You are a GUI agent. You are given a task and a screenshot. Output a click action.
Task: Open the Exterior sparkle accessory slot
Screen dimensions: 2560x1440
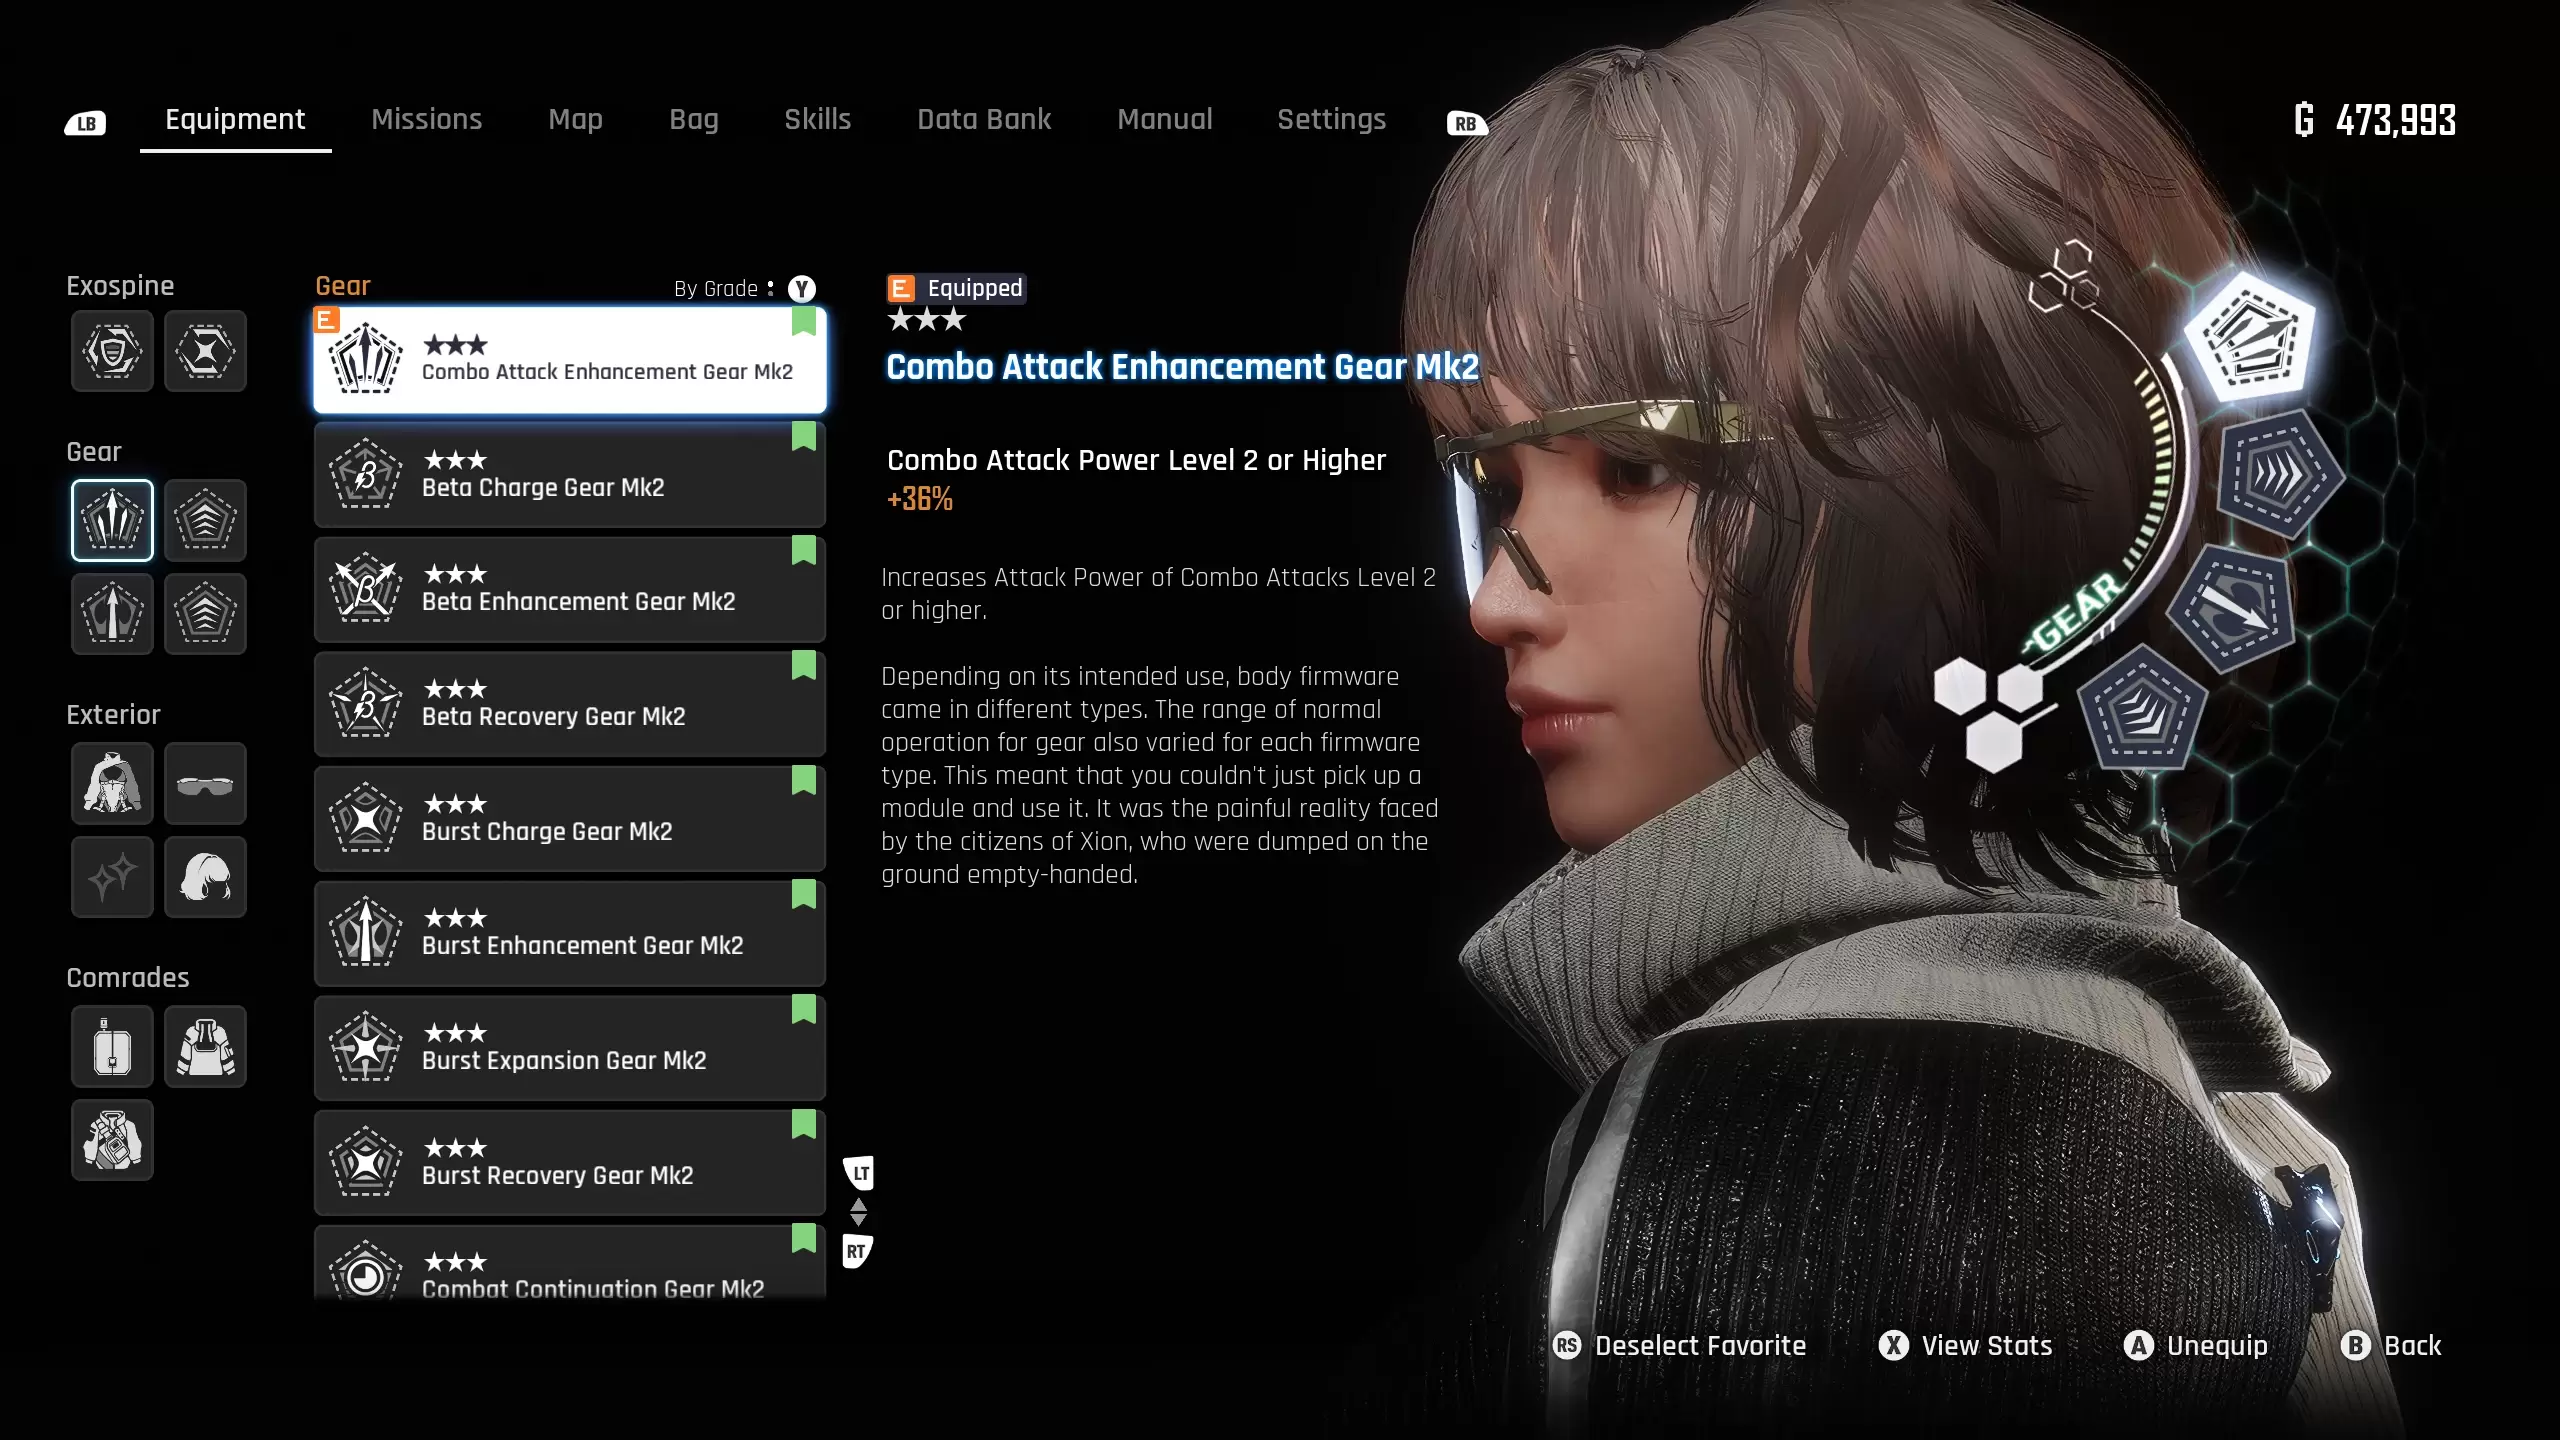point(112,877)
